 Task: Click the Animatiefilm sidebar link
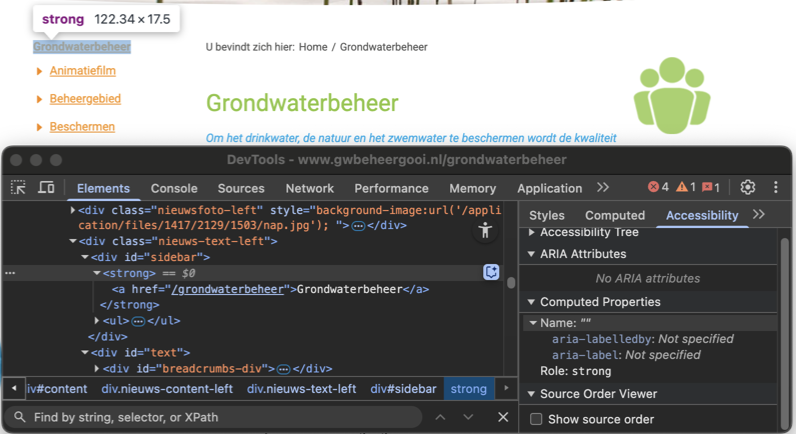(x=82, y=71)
